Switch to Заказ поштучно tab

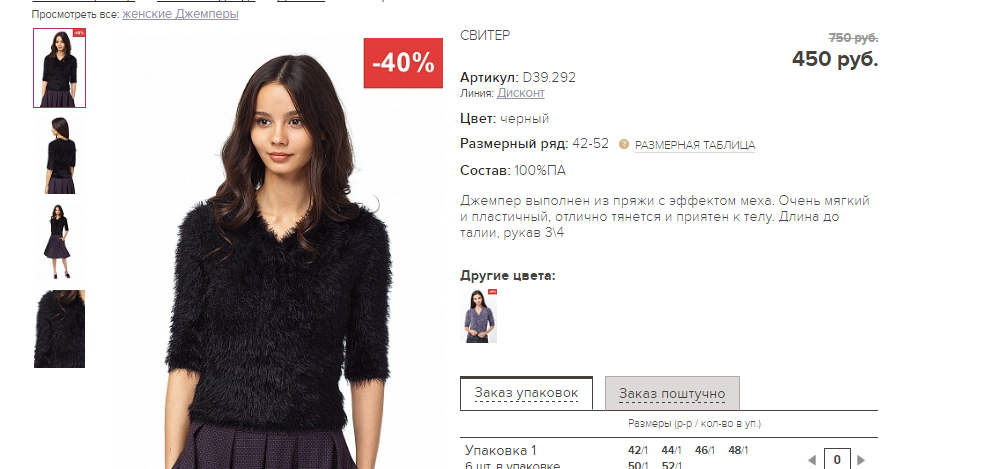coord(672,394)
